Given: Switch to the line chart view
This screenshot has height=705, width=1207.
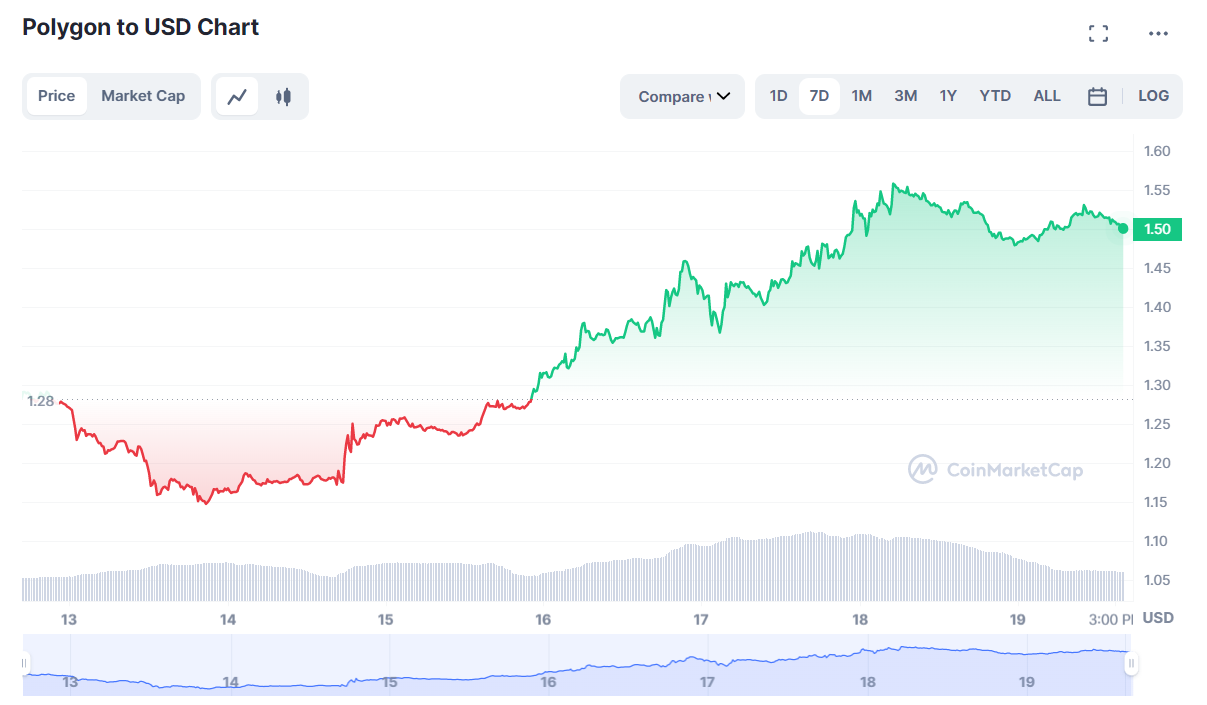Looking at the screenshot, I should click(237, 97).
